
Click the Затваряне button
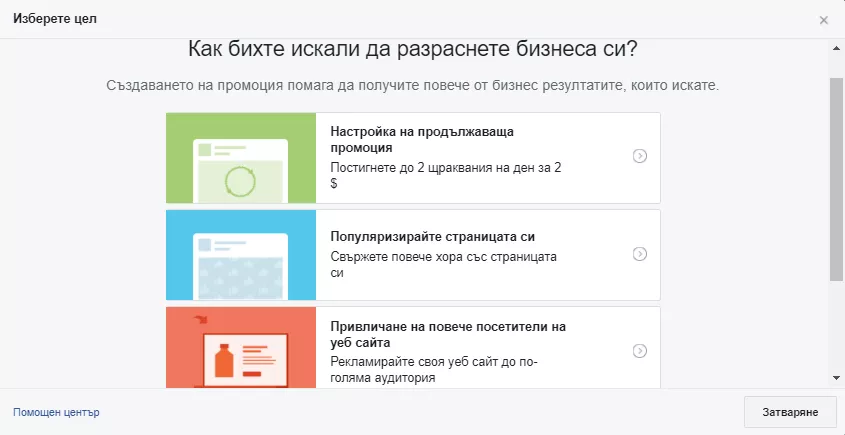791,412
